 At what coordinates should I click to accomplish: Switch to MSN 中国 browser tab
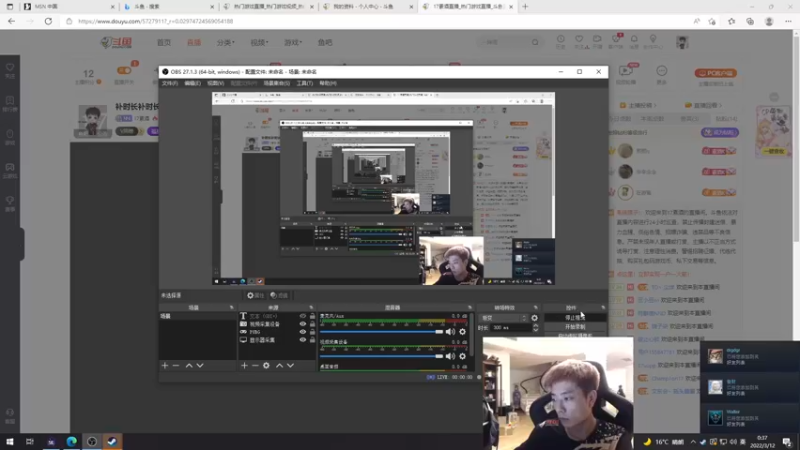(68, 7)
